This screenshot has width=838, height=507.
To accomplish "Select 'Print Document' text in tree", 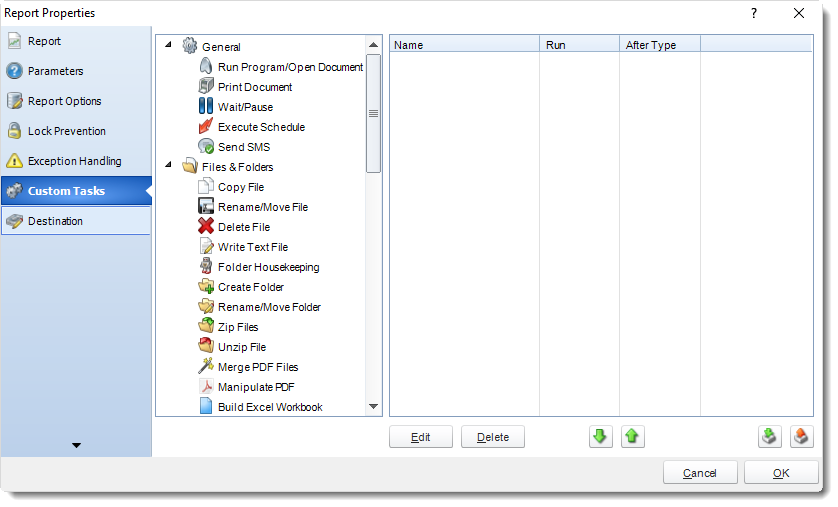I will click(x=255, y=87).
